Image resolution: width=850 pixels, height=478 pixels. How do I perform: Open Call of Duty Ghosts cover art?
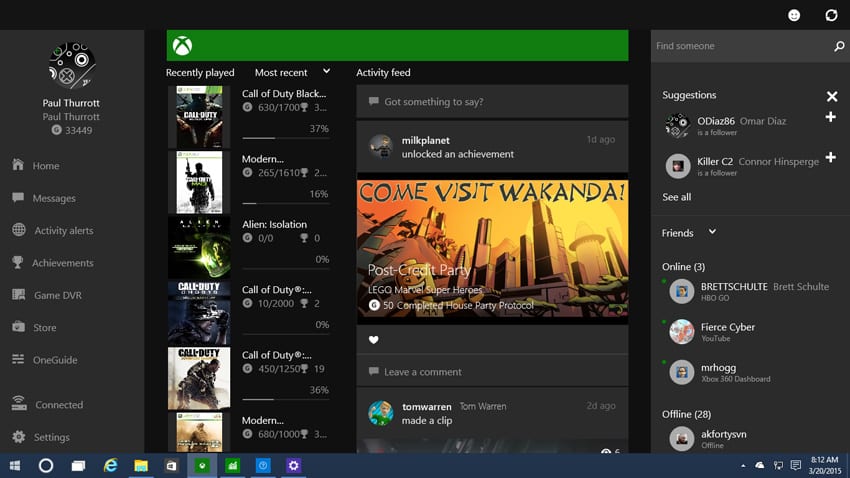pos(199,313)
